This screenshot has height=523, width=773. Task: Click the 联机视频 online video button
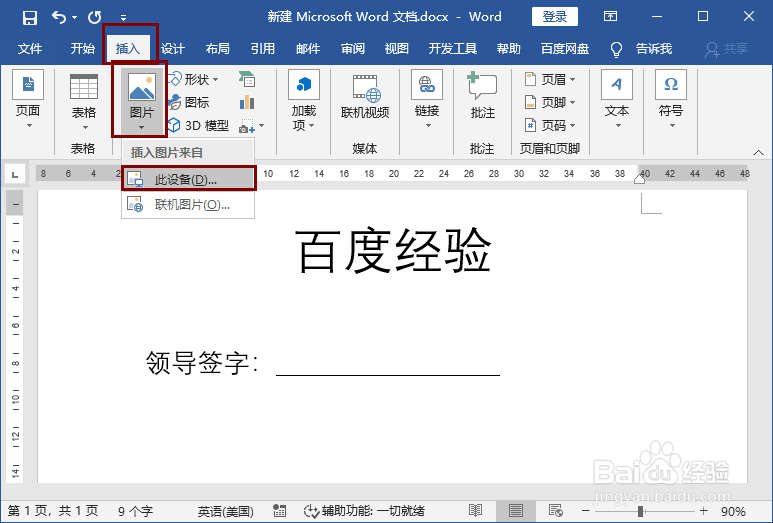point(365,98)
